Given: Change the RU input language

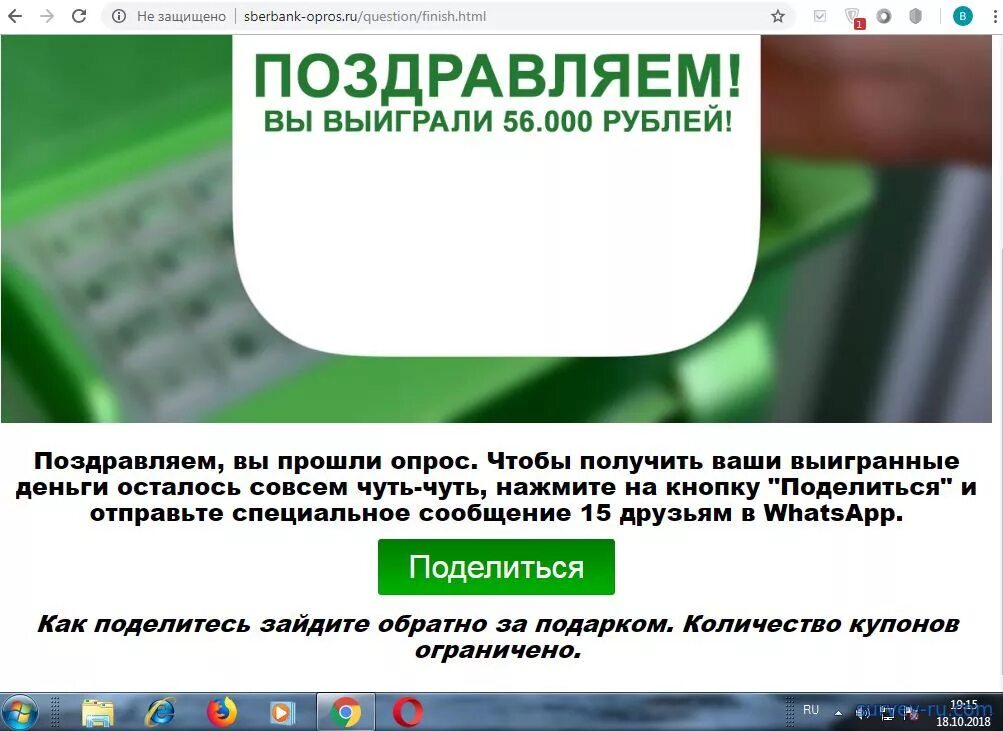Looking at the screenshot, I should 810,711.
